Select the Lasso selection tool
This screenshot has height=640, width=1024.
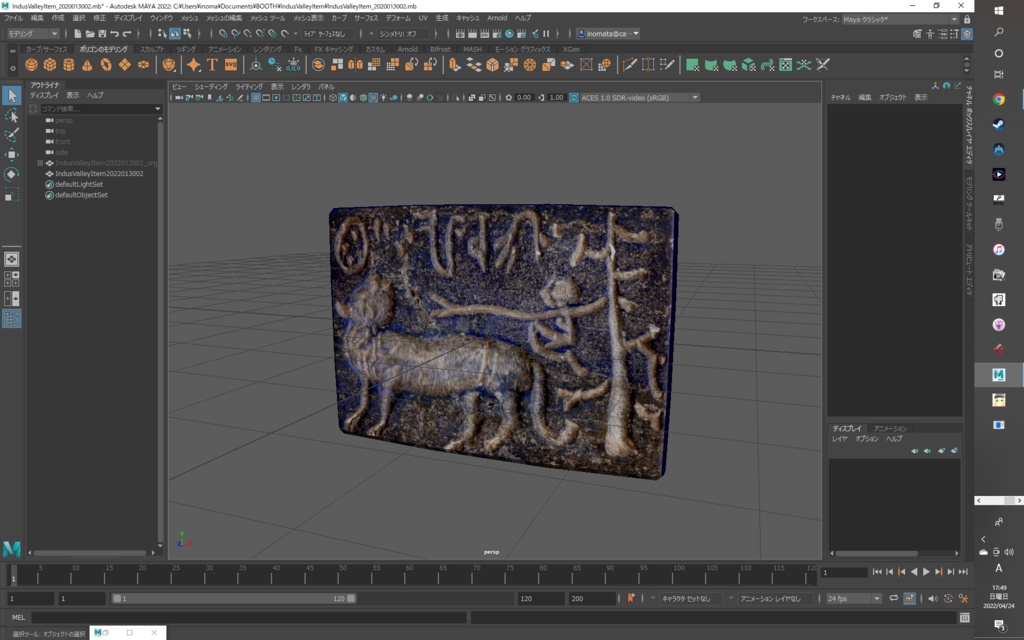tap(12, 116)
